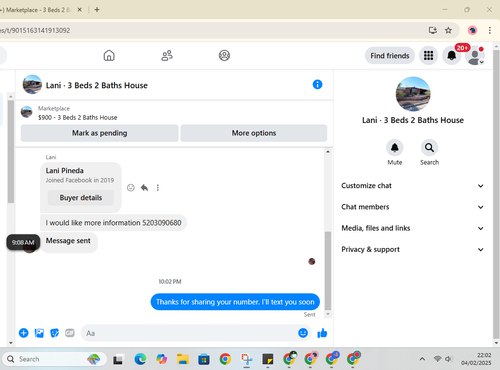Click the chat messages vertical scrollbar
Viewport: 500px width, 370px height.
tap(328, 271)
